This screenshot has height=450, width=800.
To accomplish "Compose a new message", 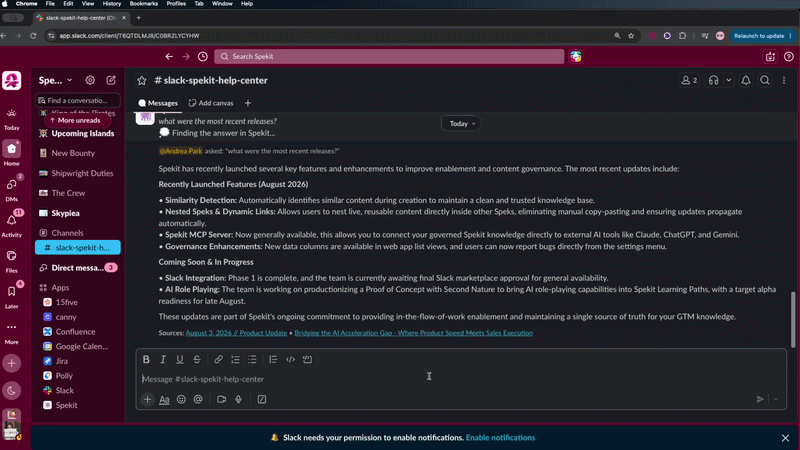I will point(111,80).
